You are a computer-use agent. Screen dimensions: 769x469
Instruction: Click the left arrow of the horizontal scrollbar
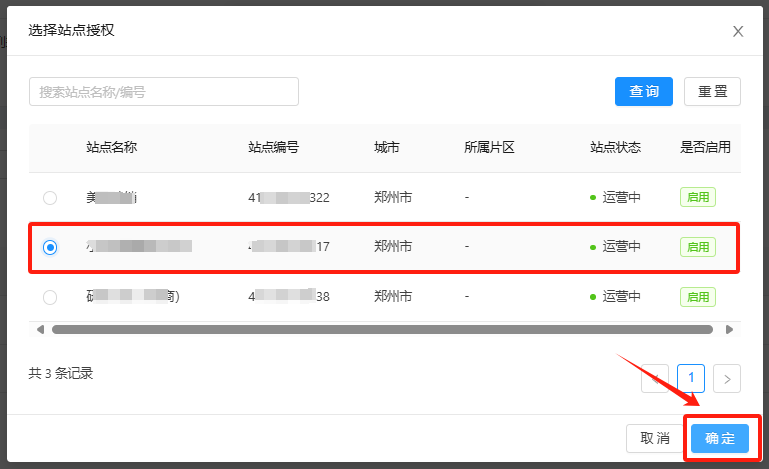tap(41, 329)
